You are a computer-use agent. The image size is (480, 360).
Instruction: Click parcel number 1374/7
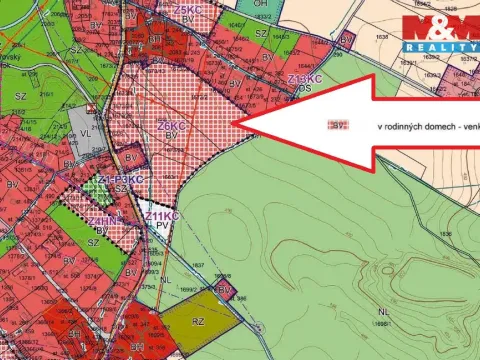pos(93,276)
